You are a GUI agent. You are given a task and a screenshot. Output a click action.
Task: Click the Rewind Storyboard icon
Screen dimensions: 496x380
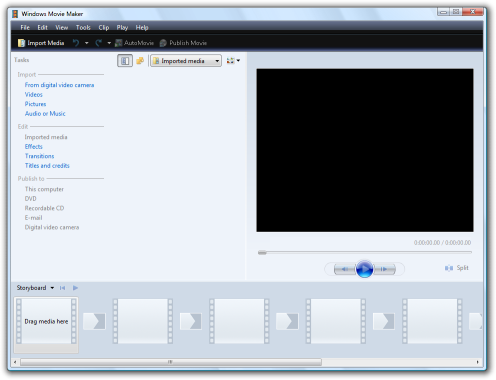click(62, 288)
